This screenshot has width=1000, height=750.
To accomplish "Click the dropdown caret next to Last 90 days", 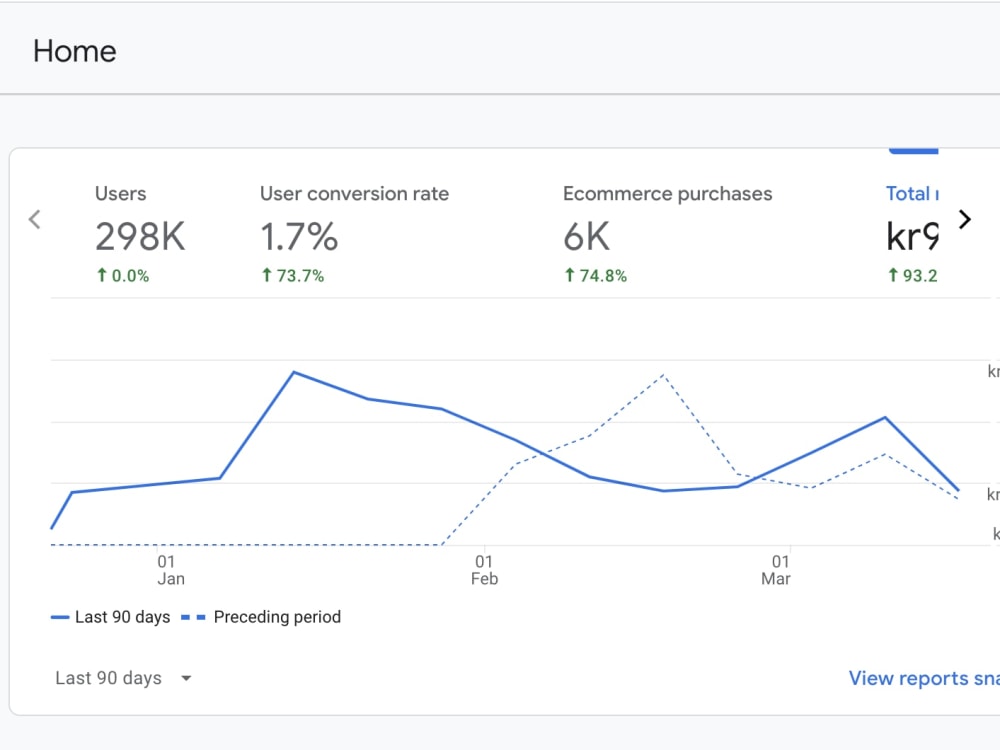I will pyautogui.click(x=186, y=678).
